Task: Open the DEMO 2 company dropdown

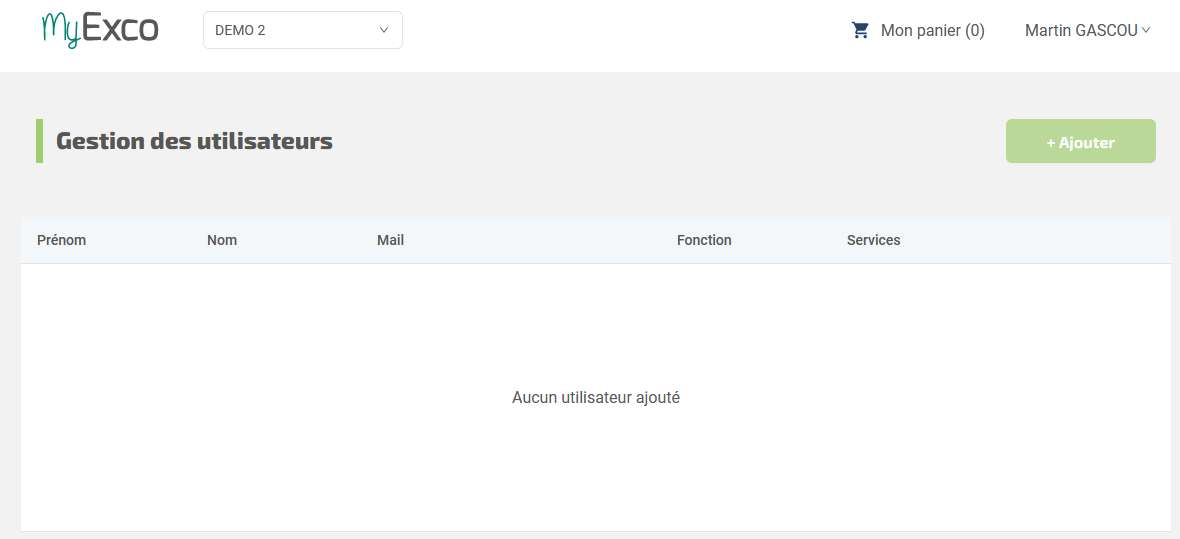Action: point(303,30)
